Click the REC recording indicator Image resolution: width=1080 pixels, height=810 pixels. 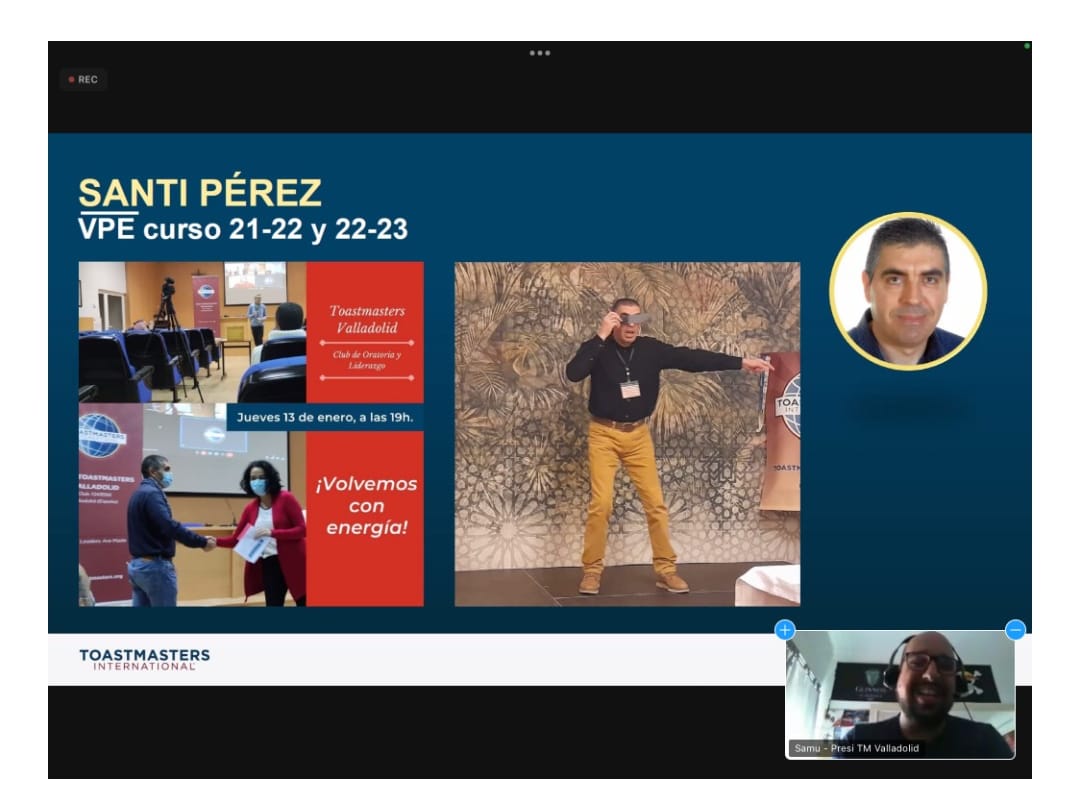click(x=83, y=79)
